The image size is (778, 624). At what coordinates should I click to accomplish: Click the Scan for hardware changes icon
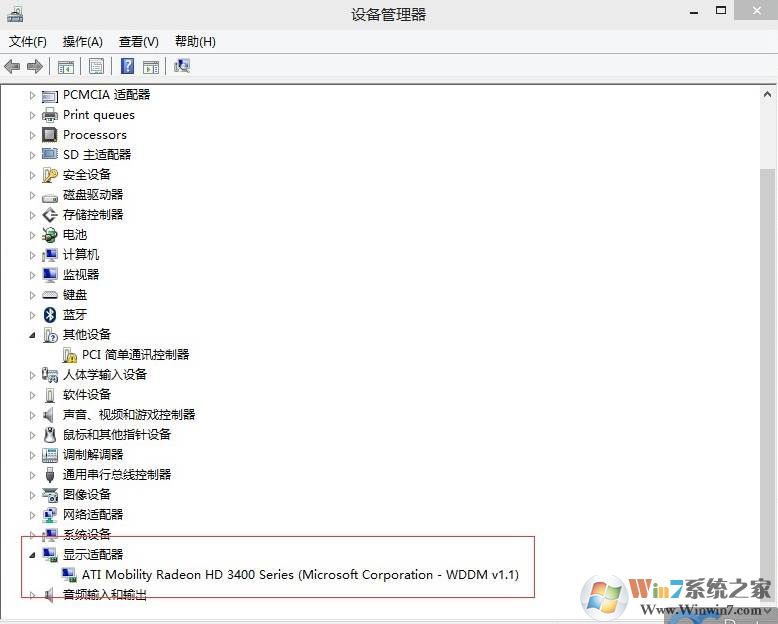pos(181,66)
